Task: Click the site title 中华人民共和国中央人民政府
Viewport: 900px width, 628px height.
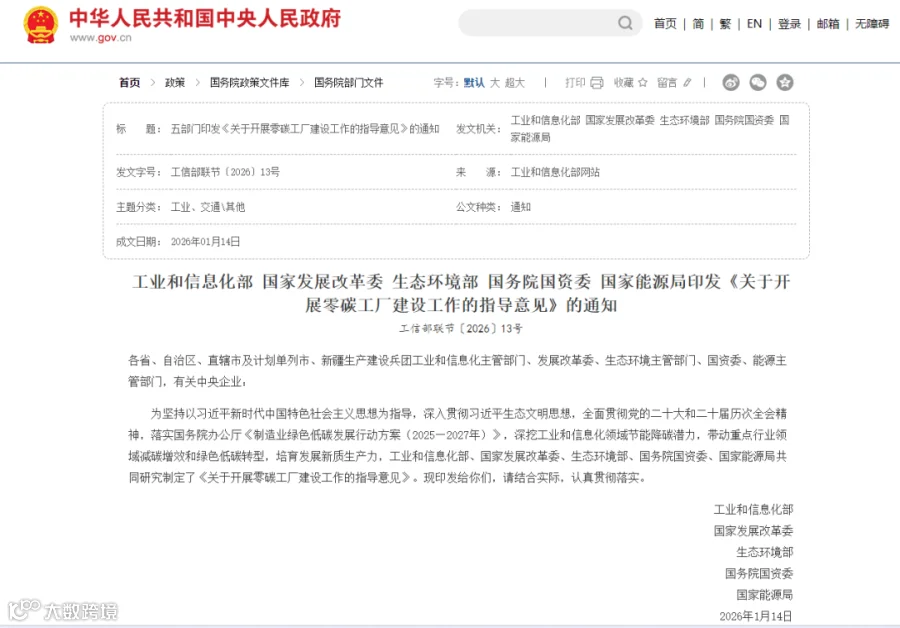Action: tap(205, 18)
